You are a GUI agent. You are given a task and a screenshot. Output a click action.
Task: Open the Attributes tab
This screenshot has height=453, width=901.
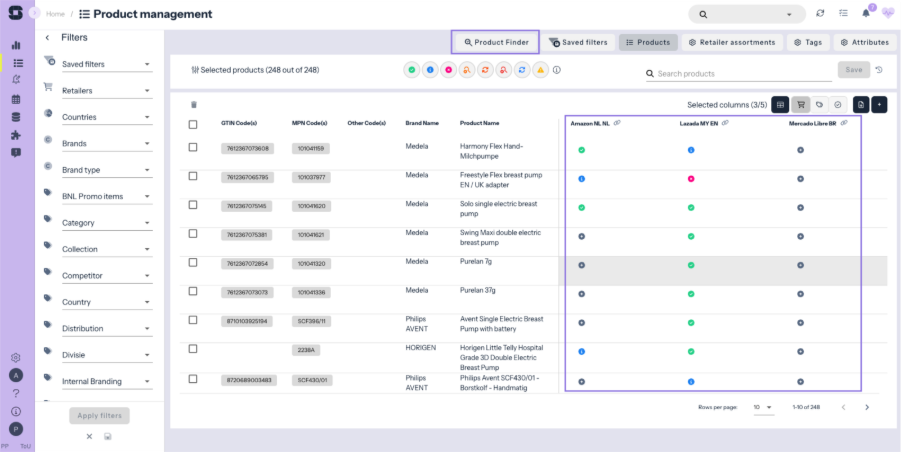[864, 42]
